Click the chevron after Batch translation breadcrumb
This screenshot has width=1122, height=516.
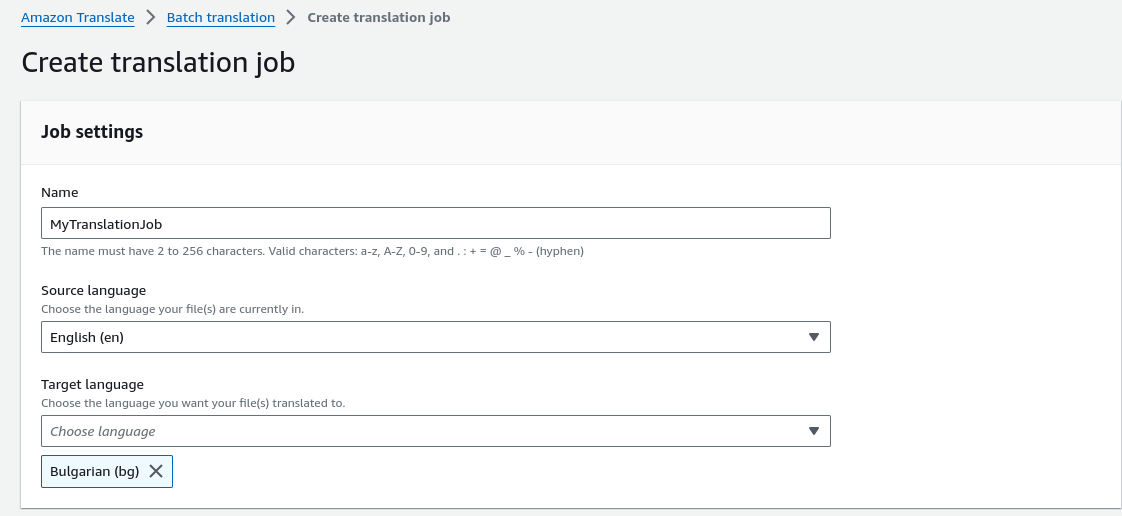[291, 17]
